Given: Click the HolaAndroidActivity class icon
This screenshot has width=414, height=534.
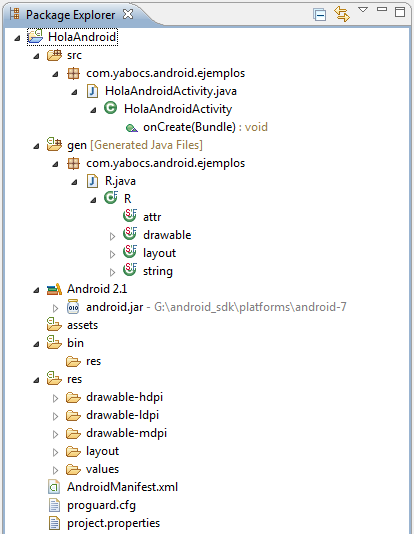Looking at the screenshot, I should tap(111, 108).
